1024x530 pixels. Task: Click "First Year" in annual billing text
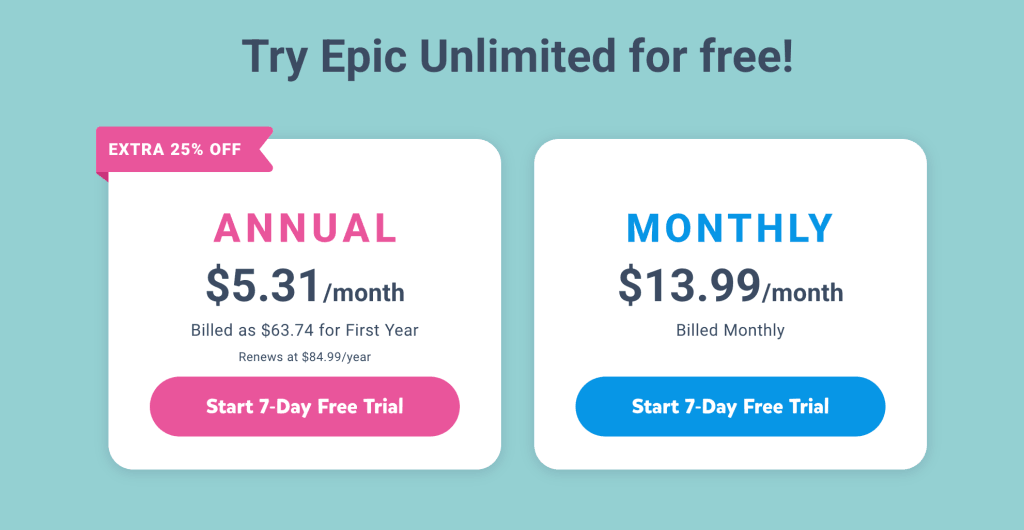click(383, 330)
